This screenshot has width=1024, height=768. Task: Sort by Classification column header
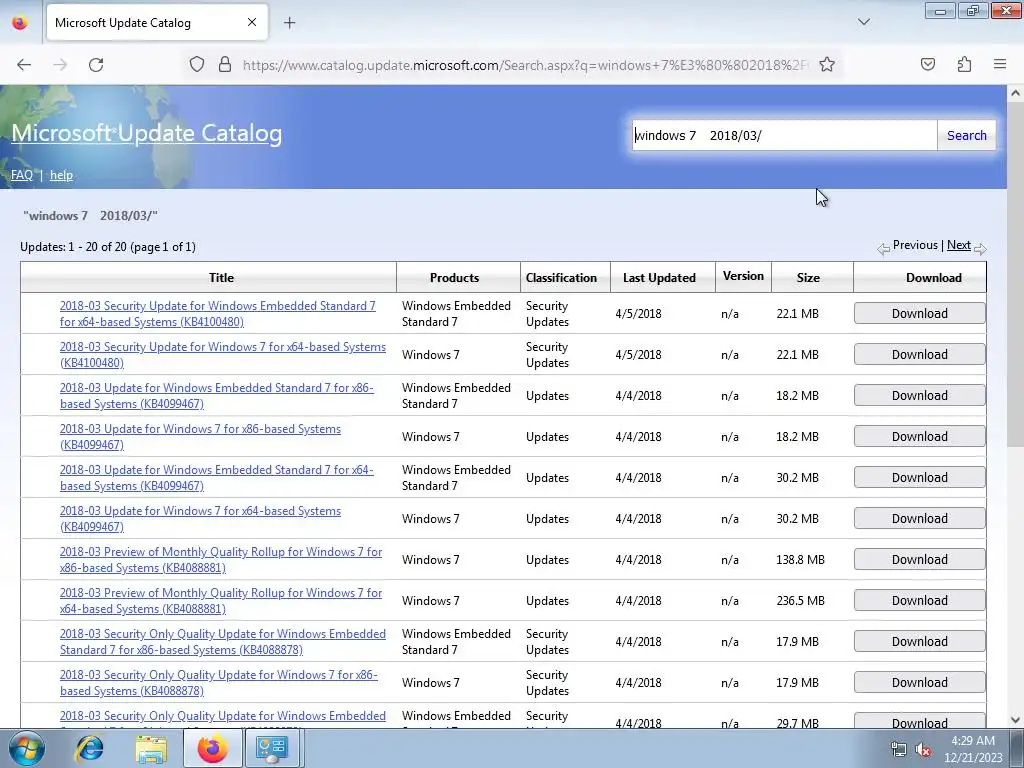click(561, 278)
